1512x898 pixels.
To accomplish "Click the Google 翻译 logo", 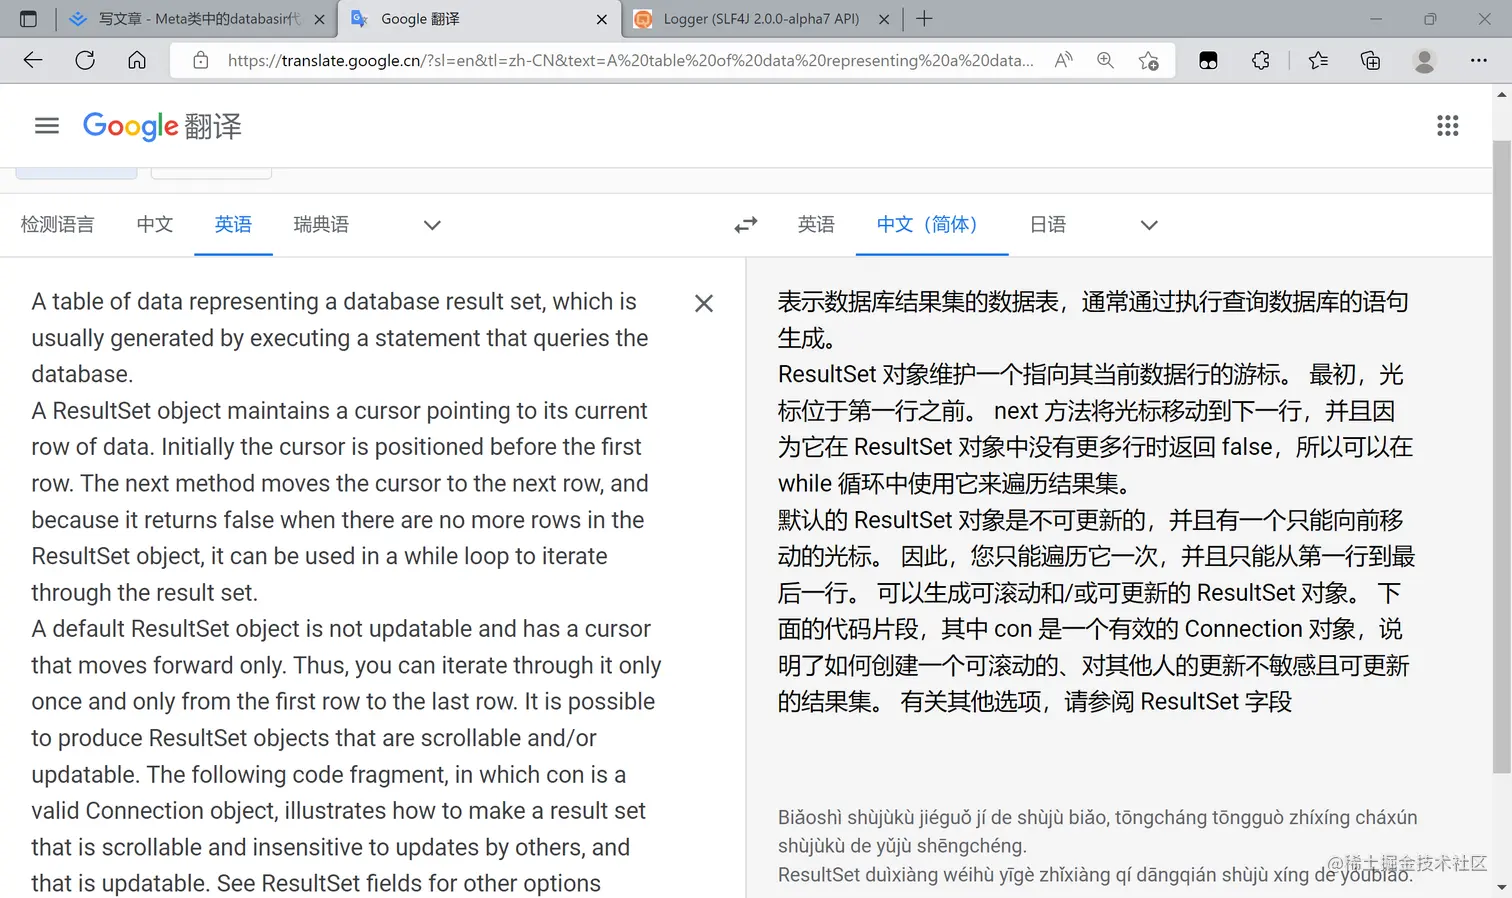I will [162, 126].
